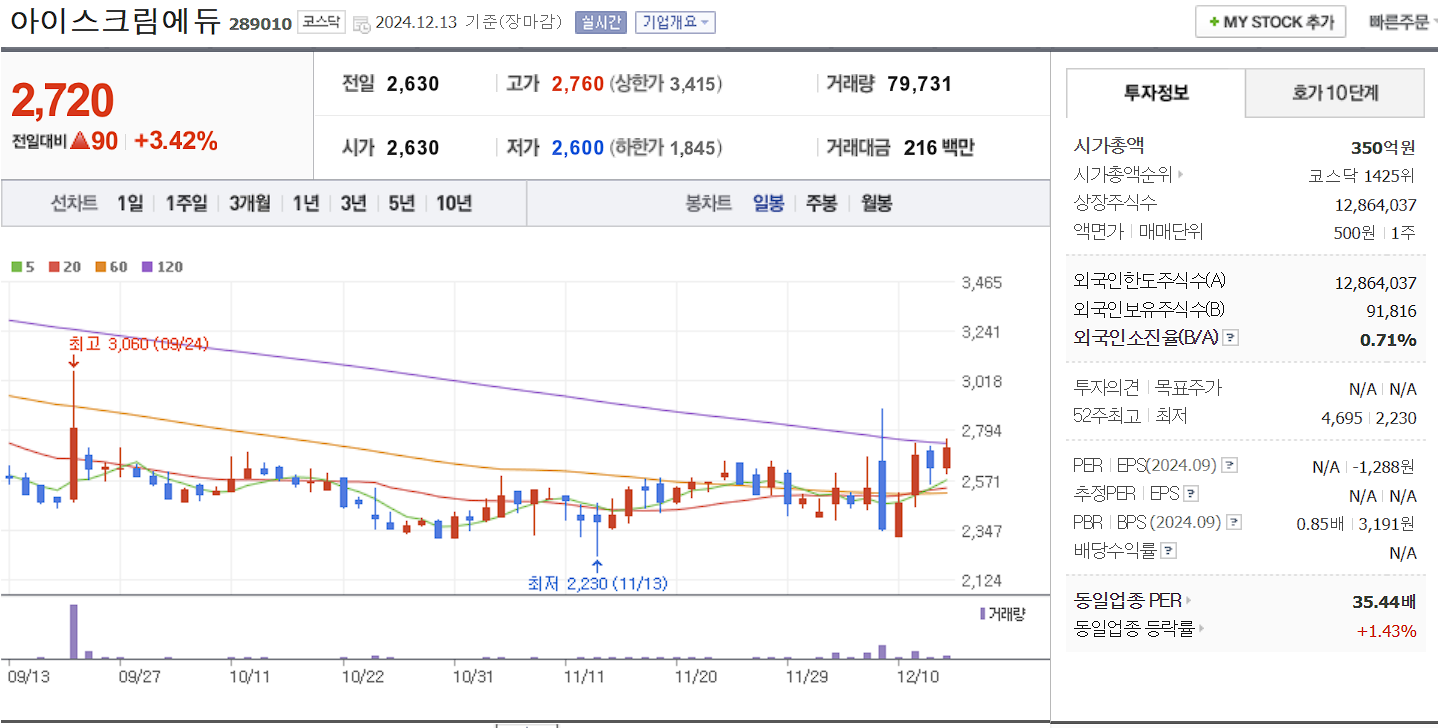
Task: Switch to the 호가 10단계 tab
Action: coord(1335,93)
